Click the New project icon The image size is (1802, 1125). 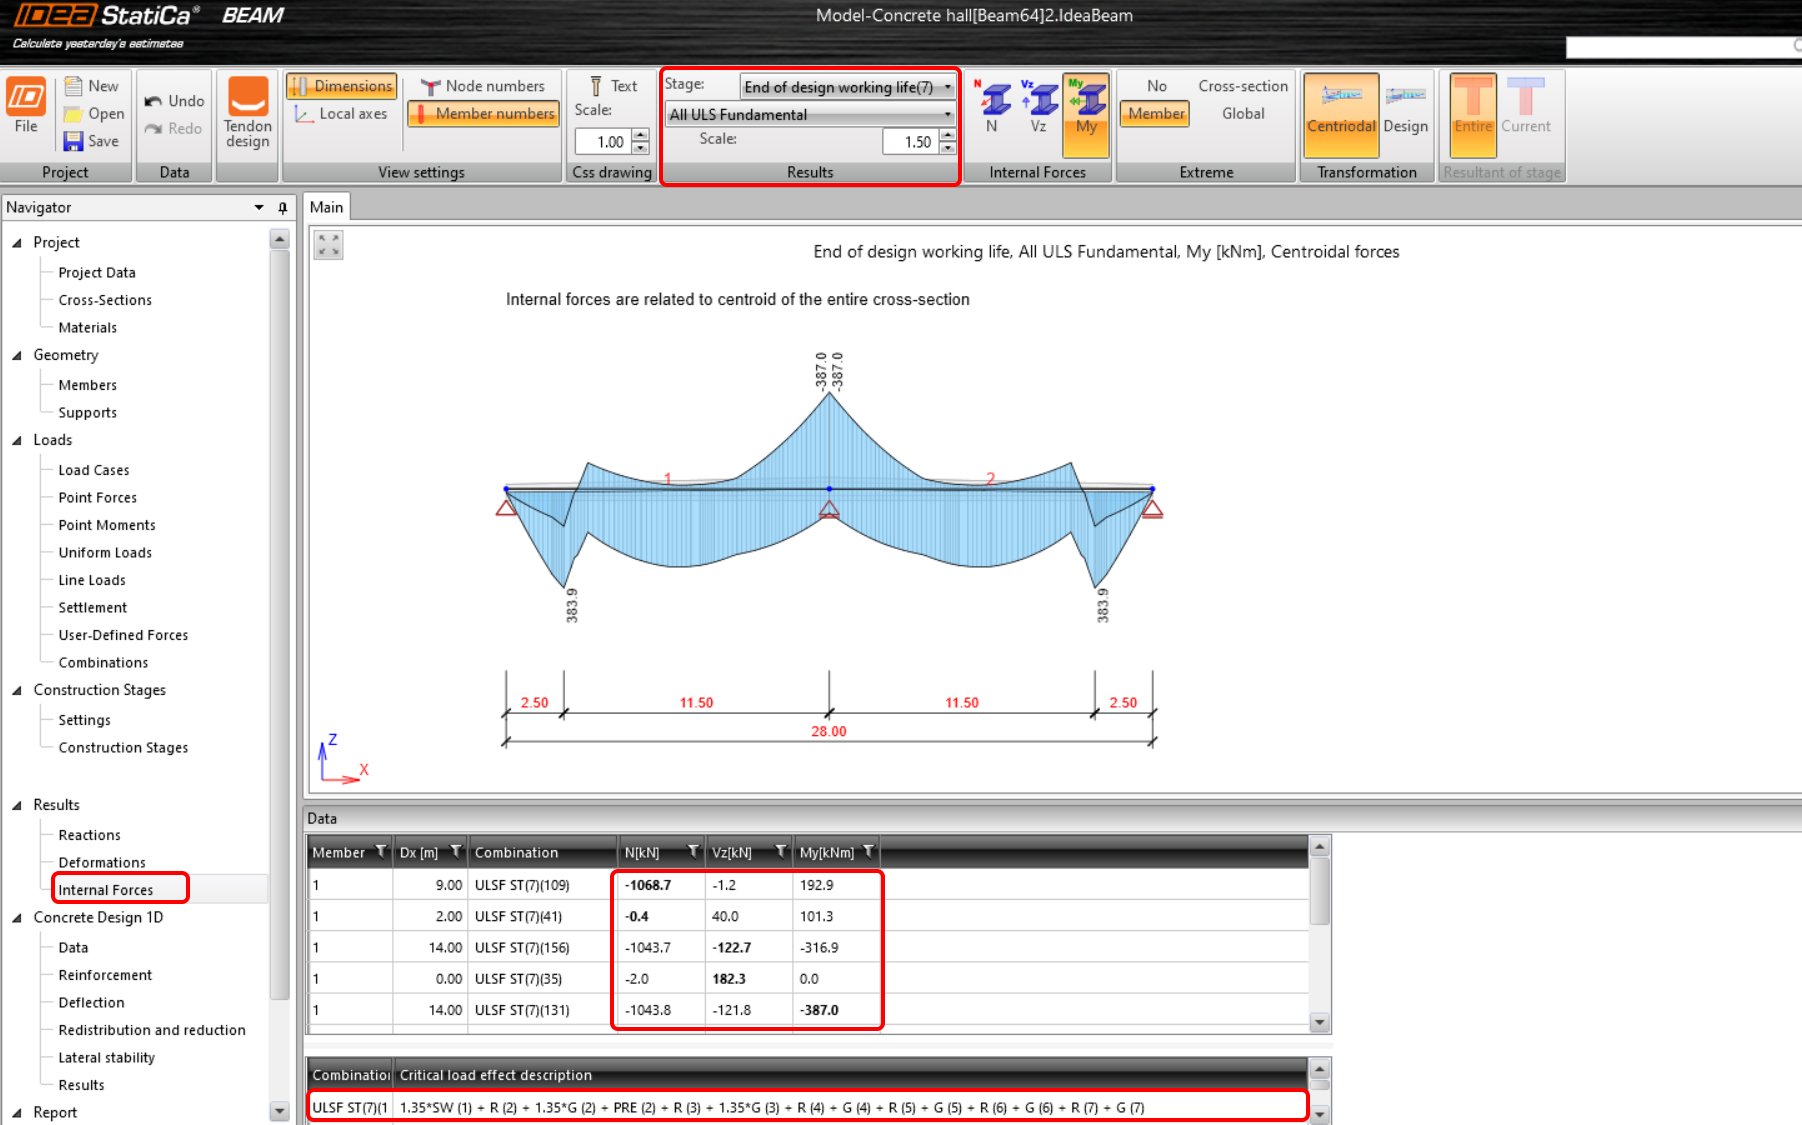tap(73, 86)
